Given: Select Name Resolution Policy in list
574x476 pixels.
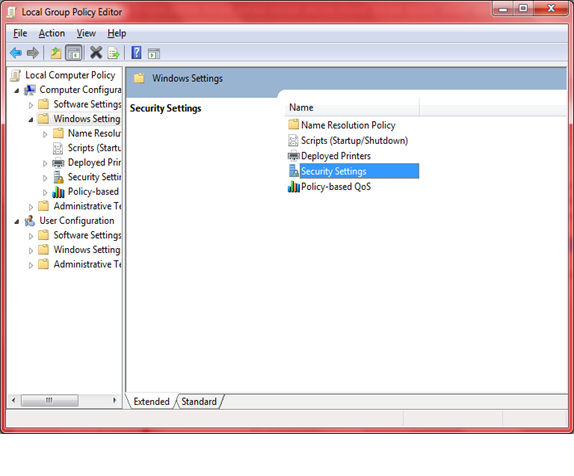Looking at the screenshot, I should point(348,125).
